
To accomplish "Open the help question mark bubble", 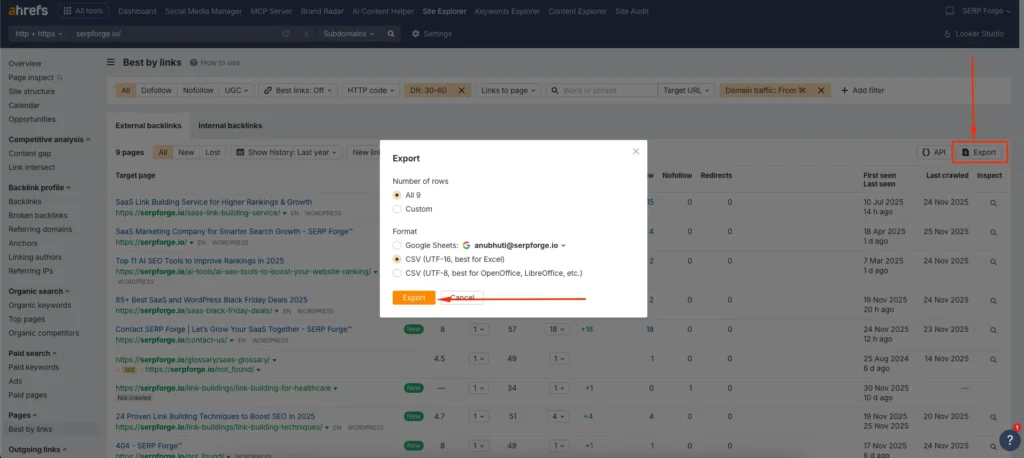I will pyautogui.click(x=1008, y=440).
